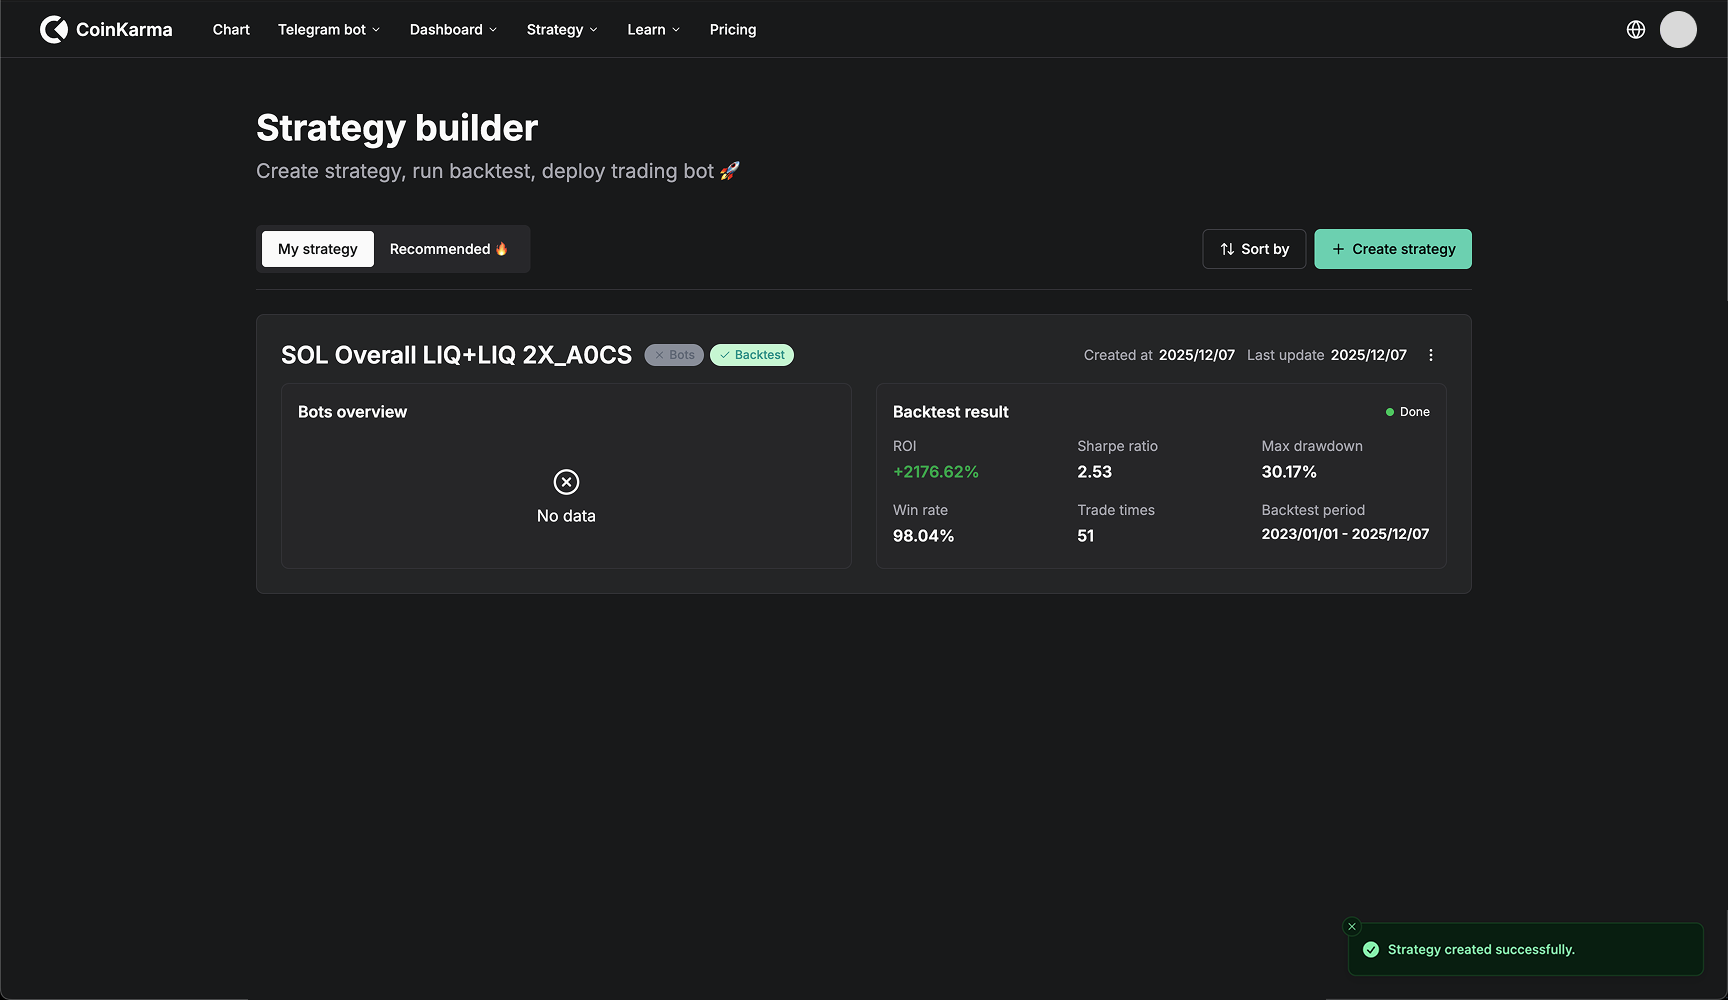Open the user profile avatar
The image size is (1728, 1000).
click(x=1678, y=30)
